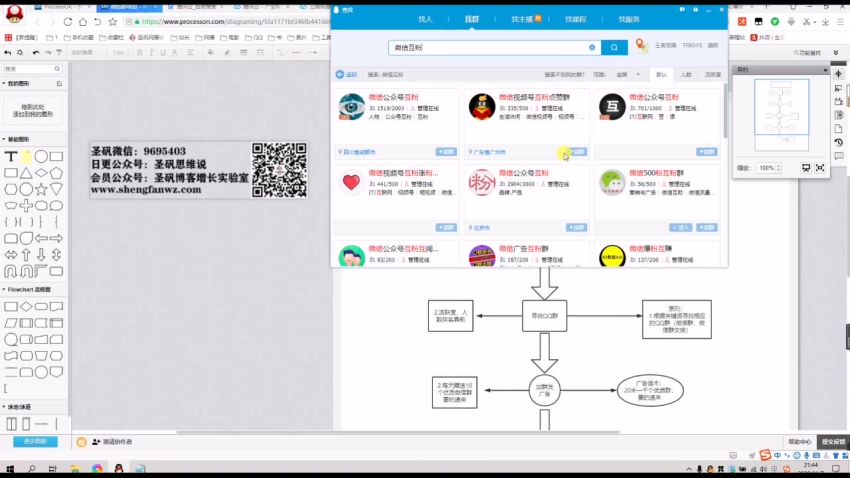Activate the format painter brush
The height and width of the screenshot is (478, 850).
59,53
